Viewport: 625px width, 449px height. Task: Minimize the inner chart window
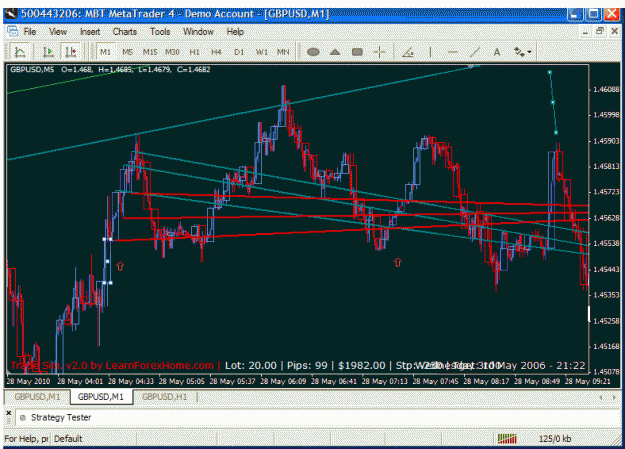coord(585,32)
